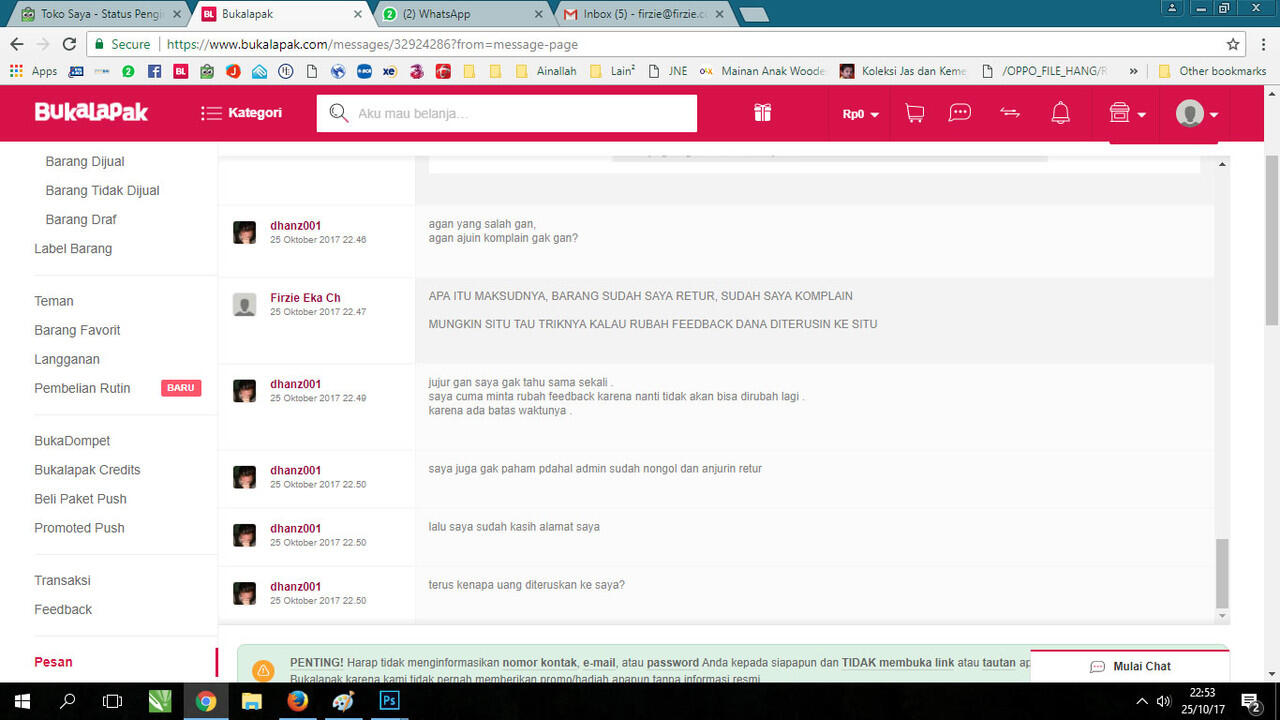Open the transactions arrows icon

[1010, 113]
